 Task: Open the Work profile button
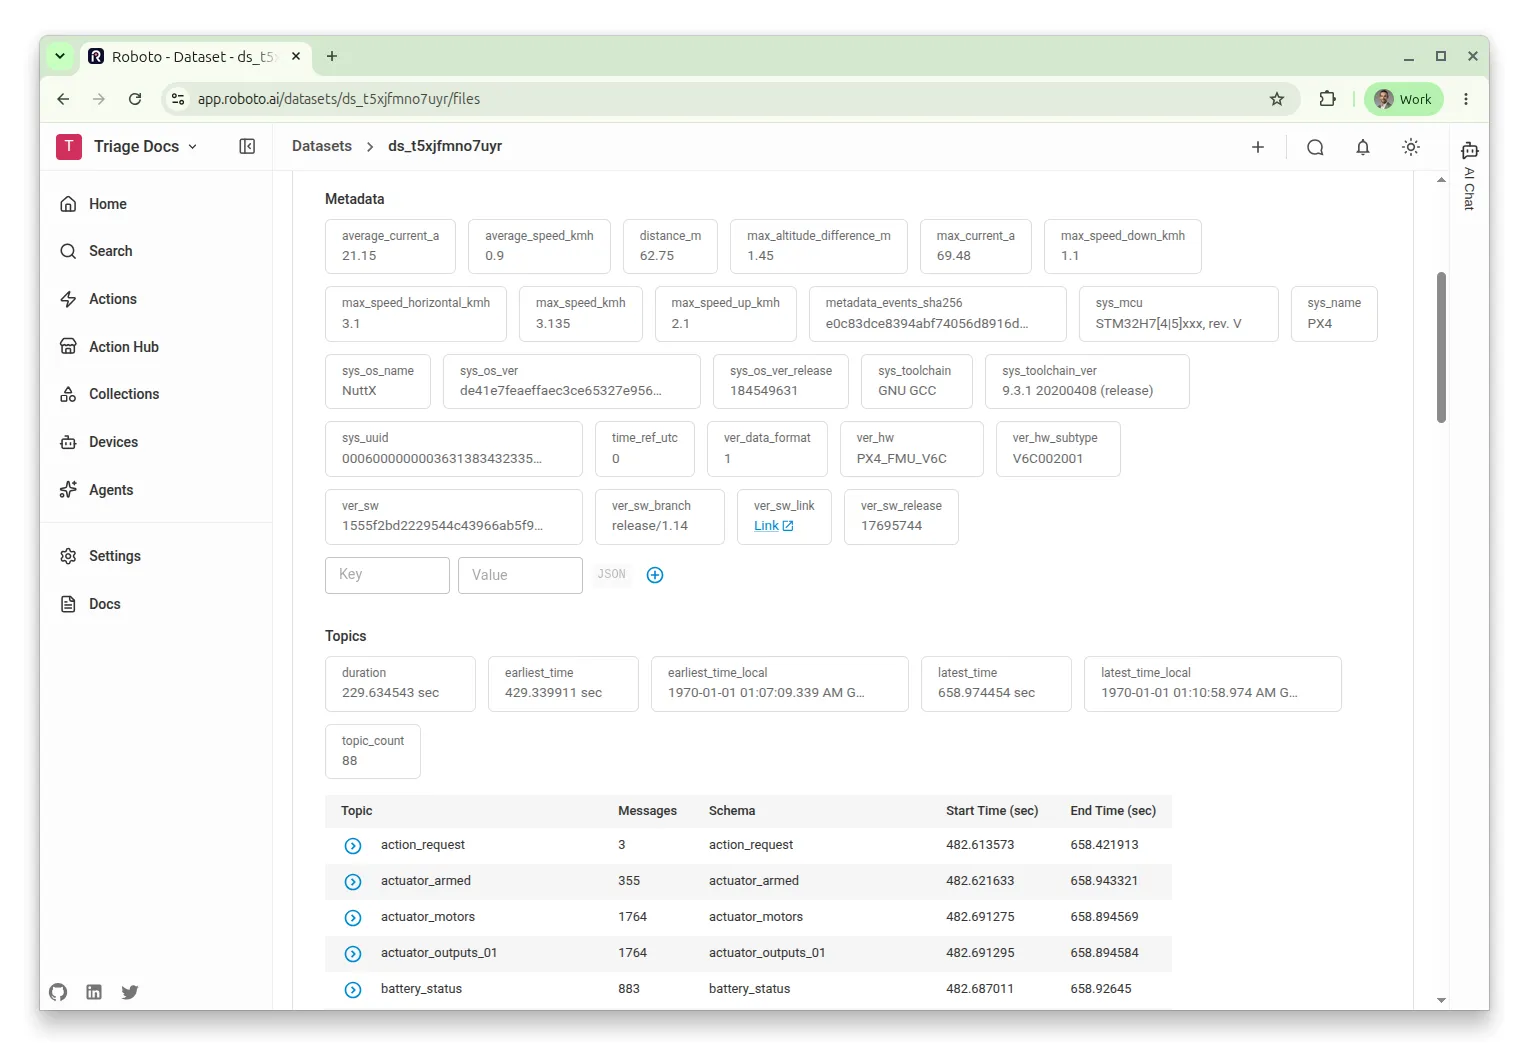[1404, 99]
